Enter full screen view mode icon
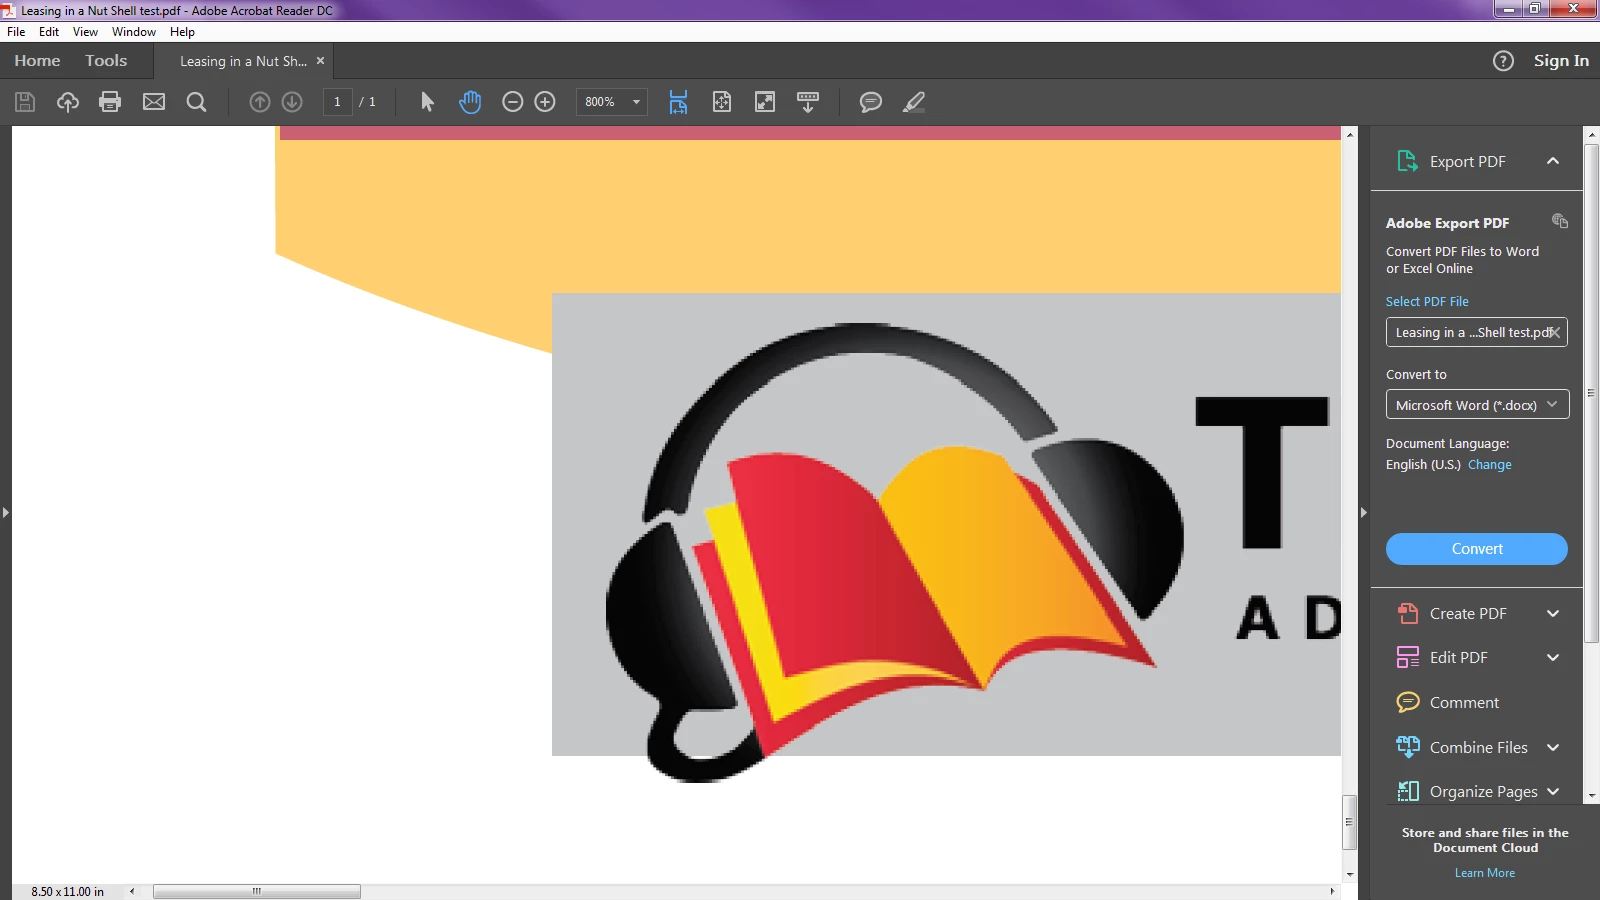Image resolution: width=1600 pixels, height=900 pixels. pyautogui.click(x=765, y=102)
